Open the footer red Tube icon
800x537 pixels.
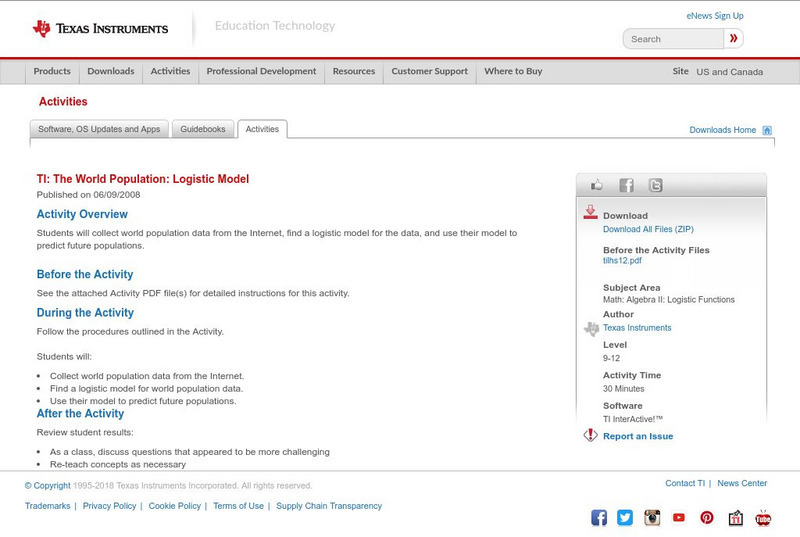click(763, 518)
